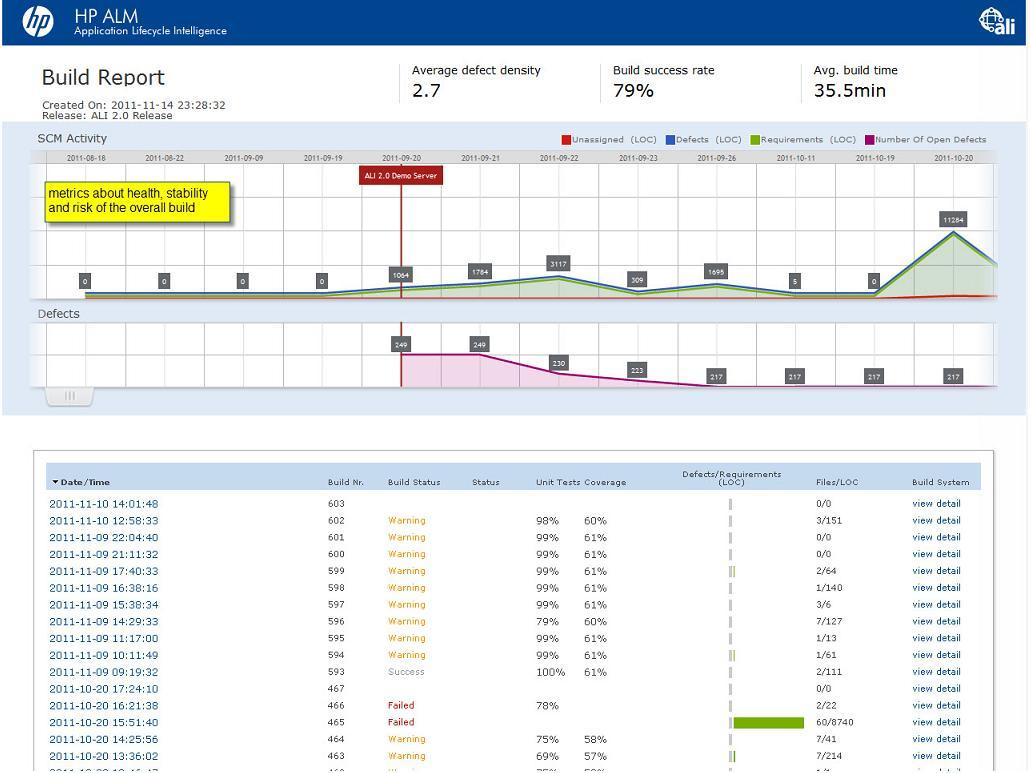
Task: Click the Build Status column header
Action: tap(414, 482)
